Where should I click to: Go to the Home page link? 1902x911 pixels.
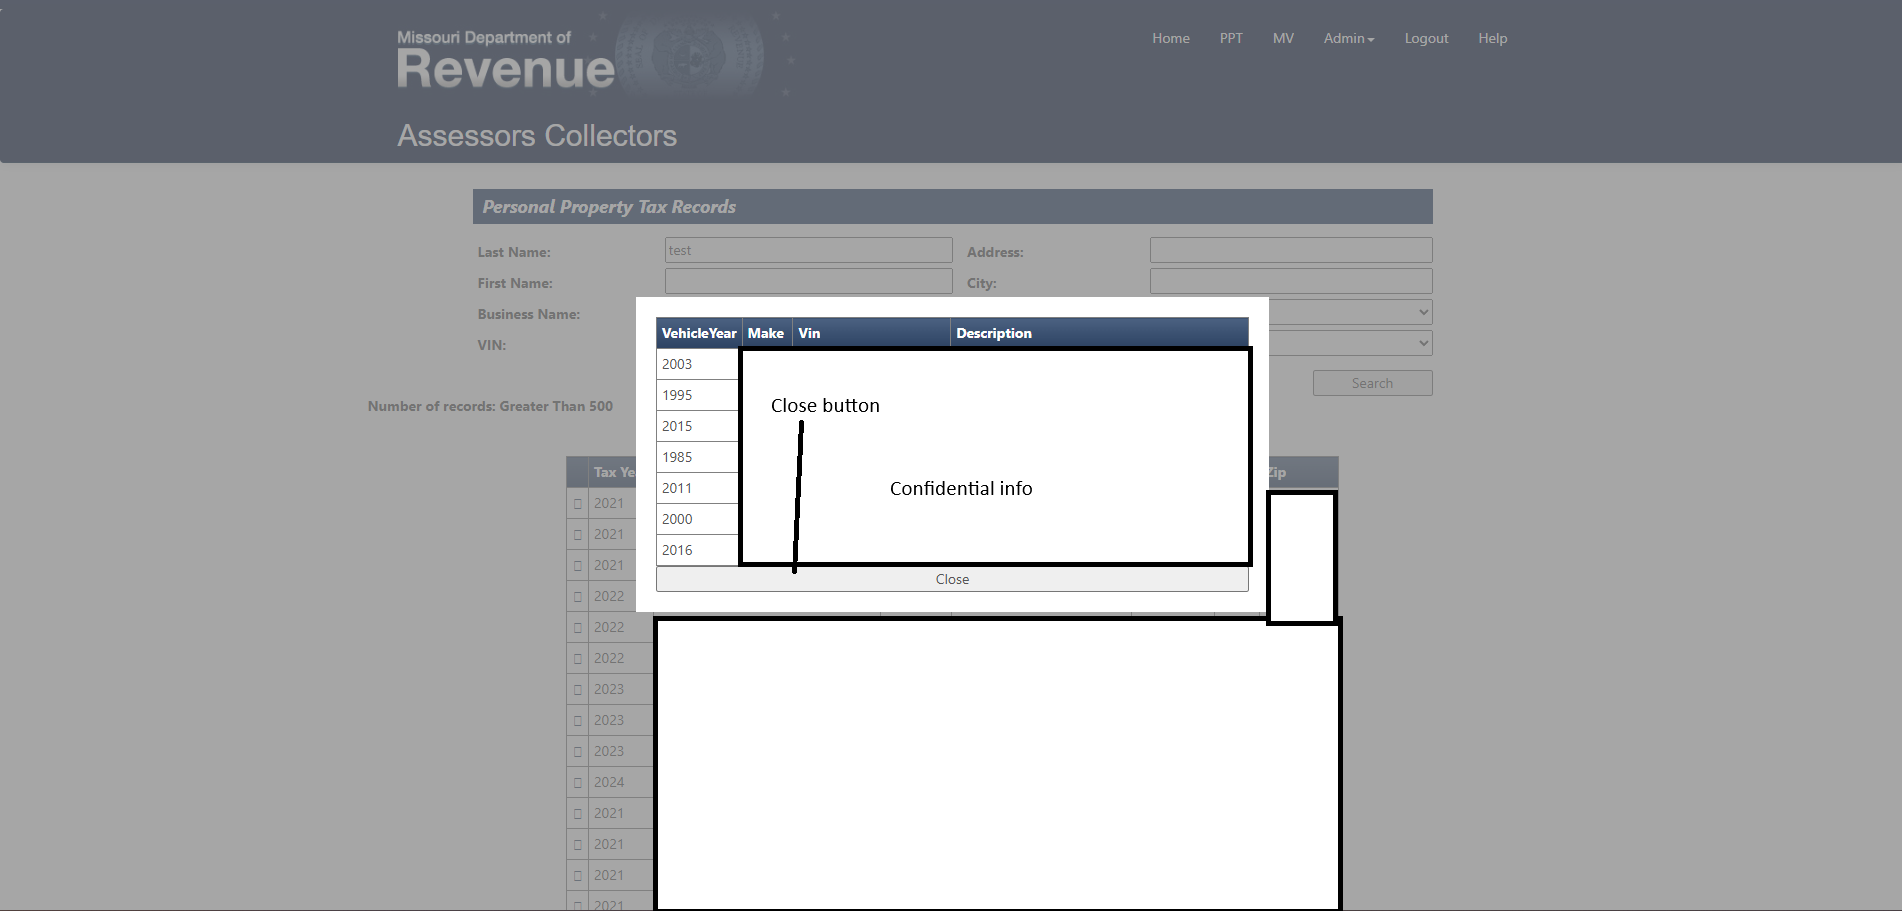(x=1170, y=38)
